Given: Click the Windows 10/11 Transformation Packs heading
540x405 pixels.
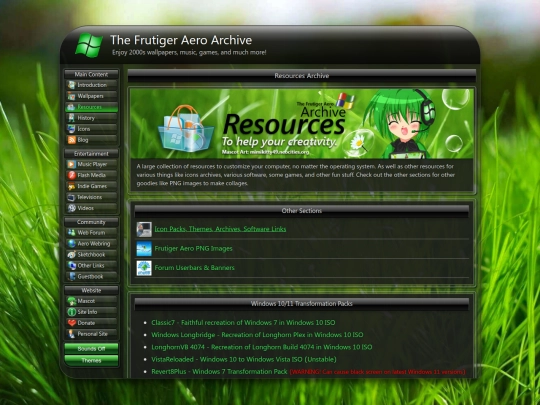Looking at the screenshot, I should point(302,304).
